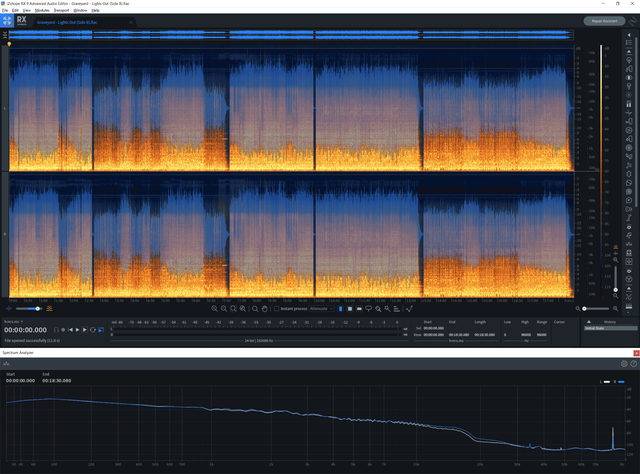Click the 00:00:00.000 timecode display
640x474 pixels.
click(x=25, y=330)
